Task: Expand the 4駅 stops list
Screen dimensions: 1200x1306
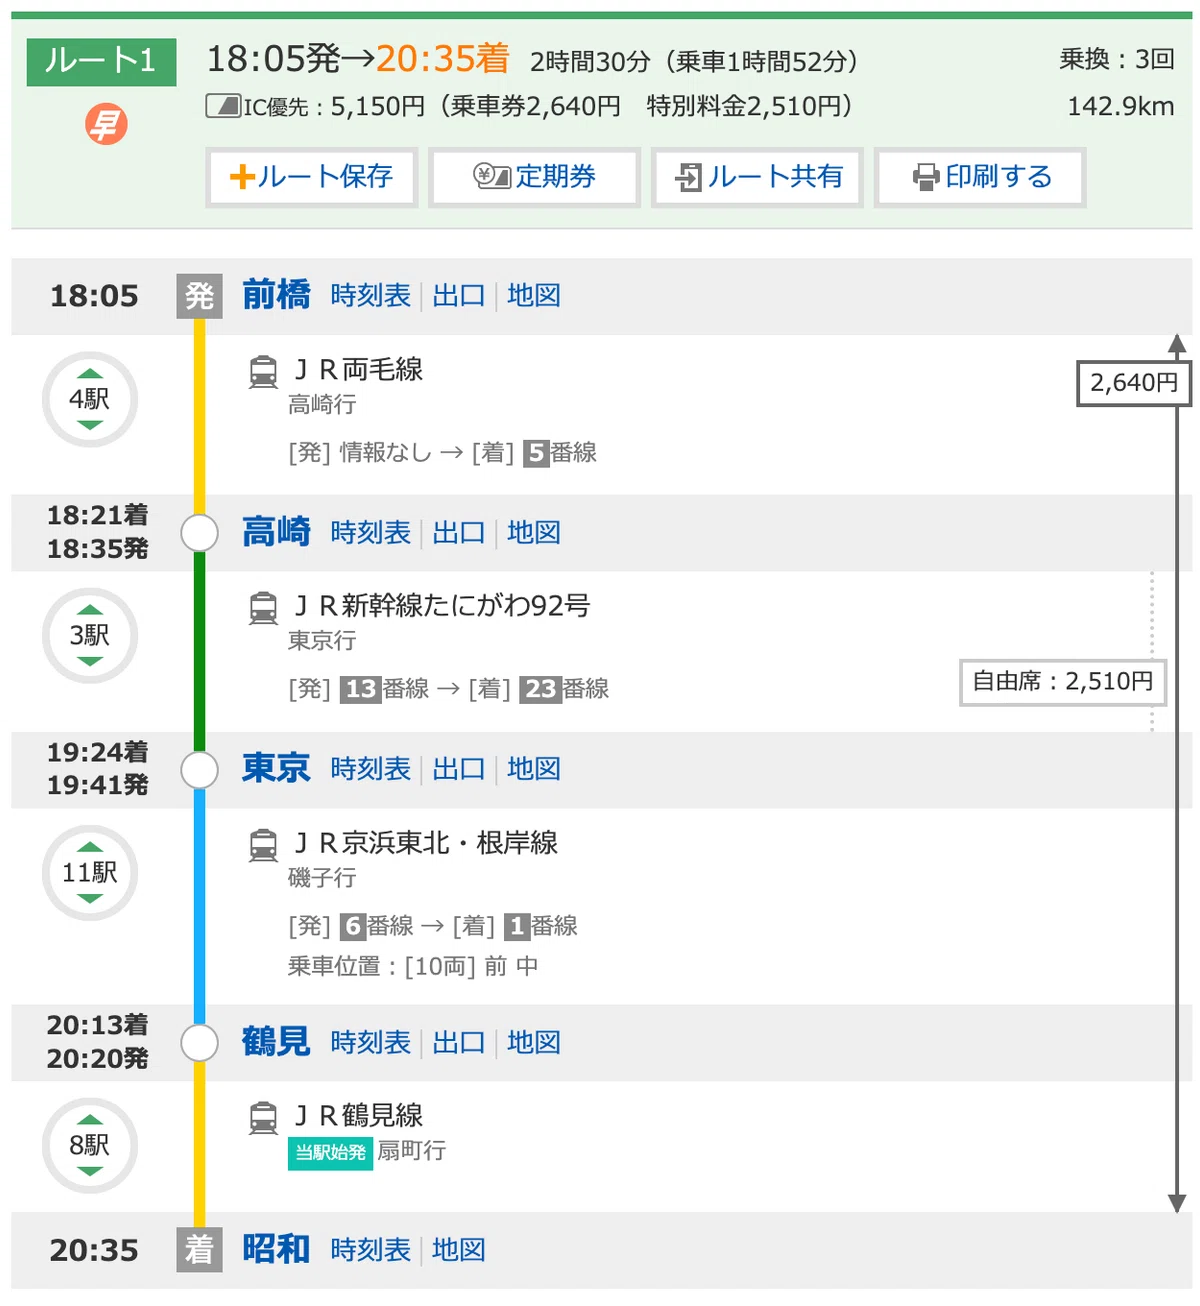Action: 90,399
